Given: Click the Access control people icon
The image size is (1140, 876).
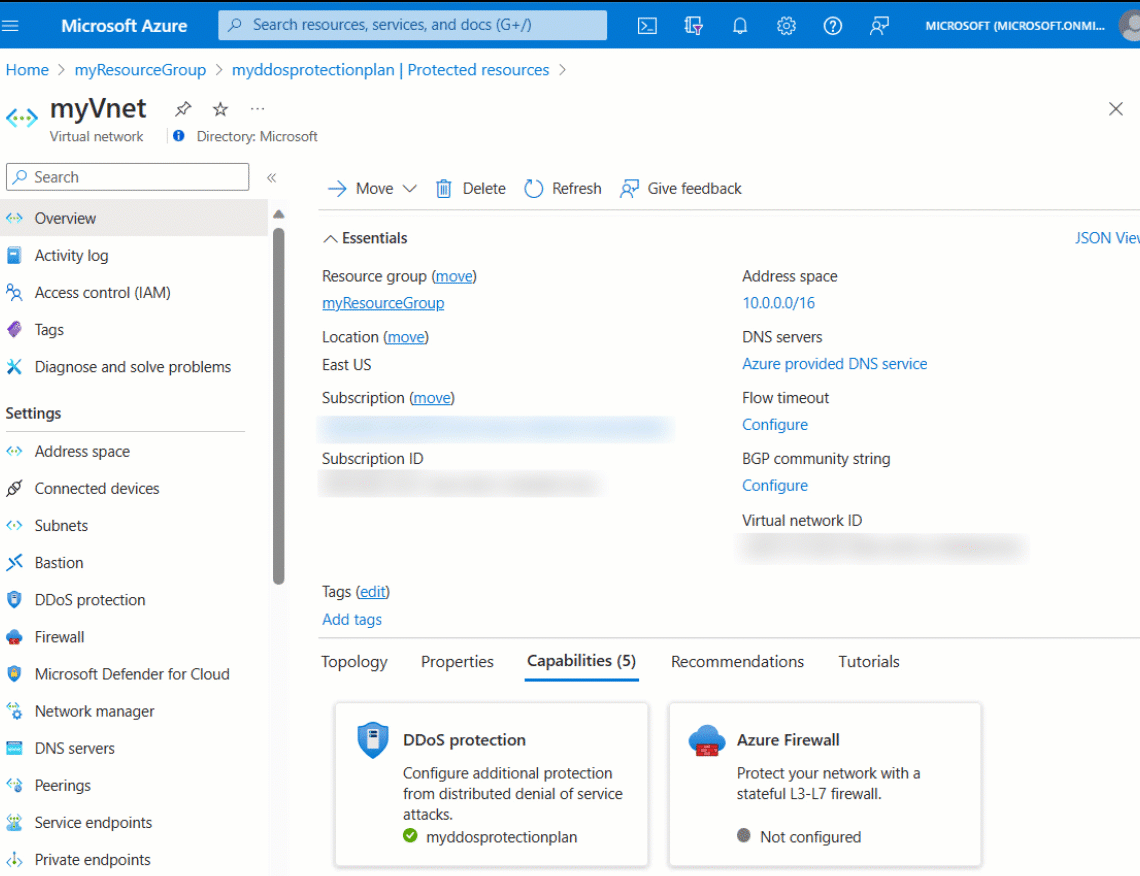Looking at the screenshot, I should click(x=14, y=292).
